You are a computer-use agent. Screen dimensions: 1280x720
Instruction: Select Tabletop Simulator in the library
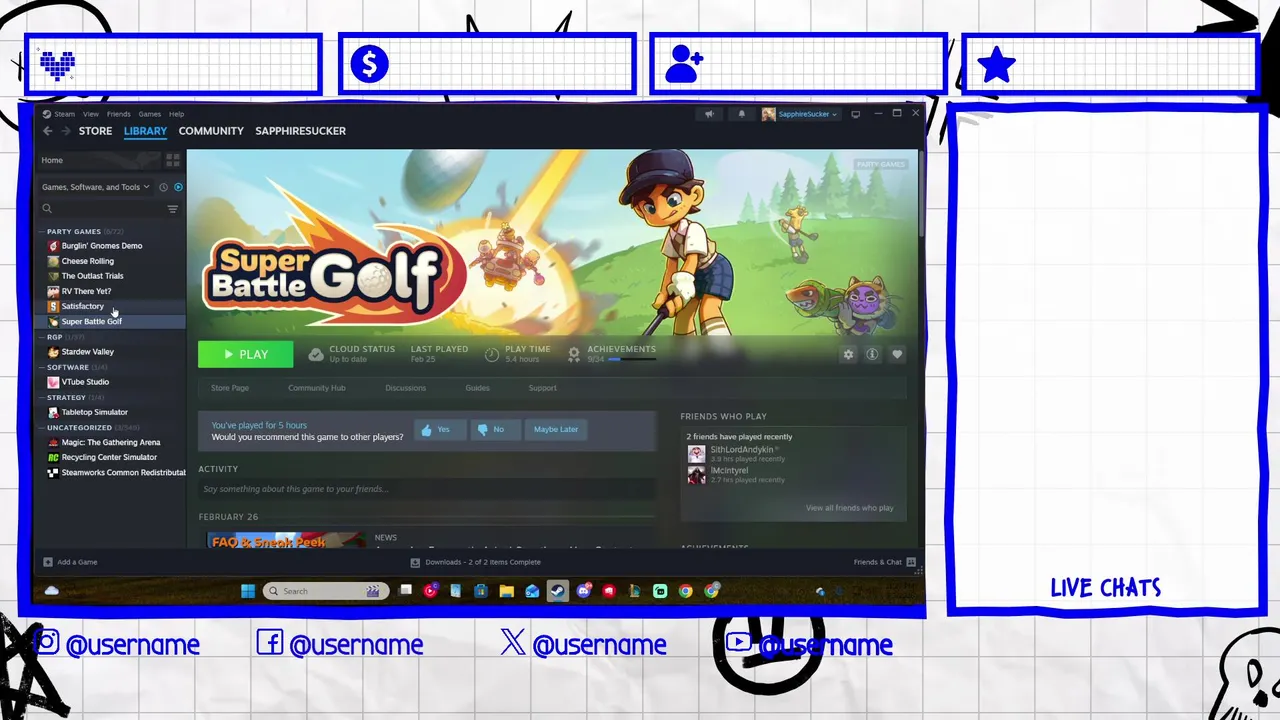(x=95, y=412)
